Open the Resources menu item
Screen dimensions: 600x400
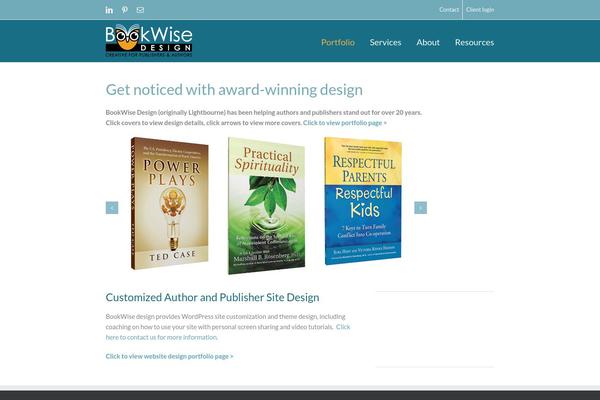pyautogui.click(x=474, y=42)
